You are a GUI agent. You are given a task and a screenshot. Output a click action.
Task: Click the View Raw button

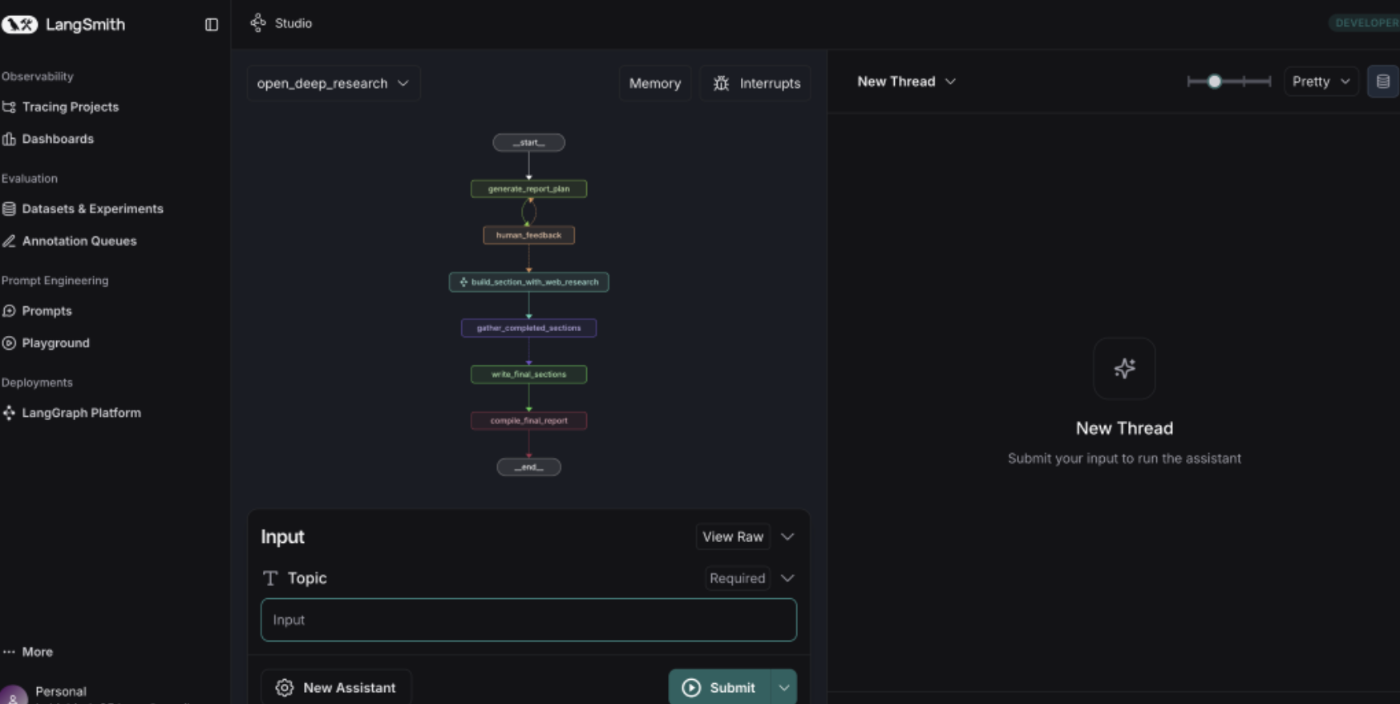(x=733, y=537)
